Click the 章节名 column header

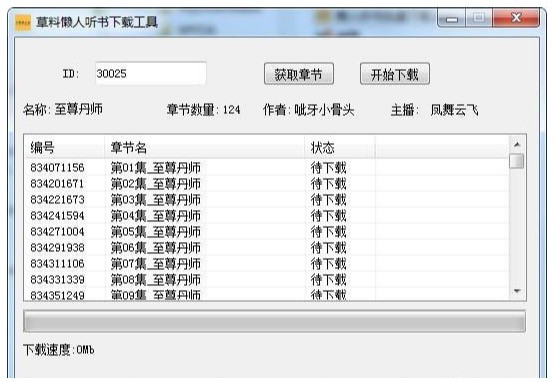(x=204, y=147)
